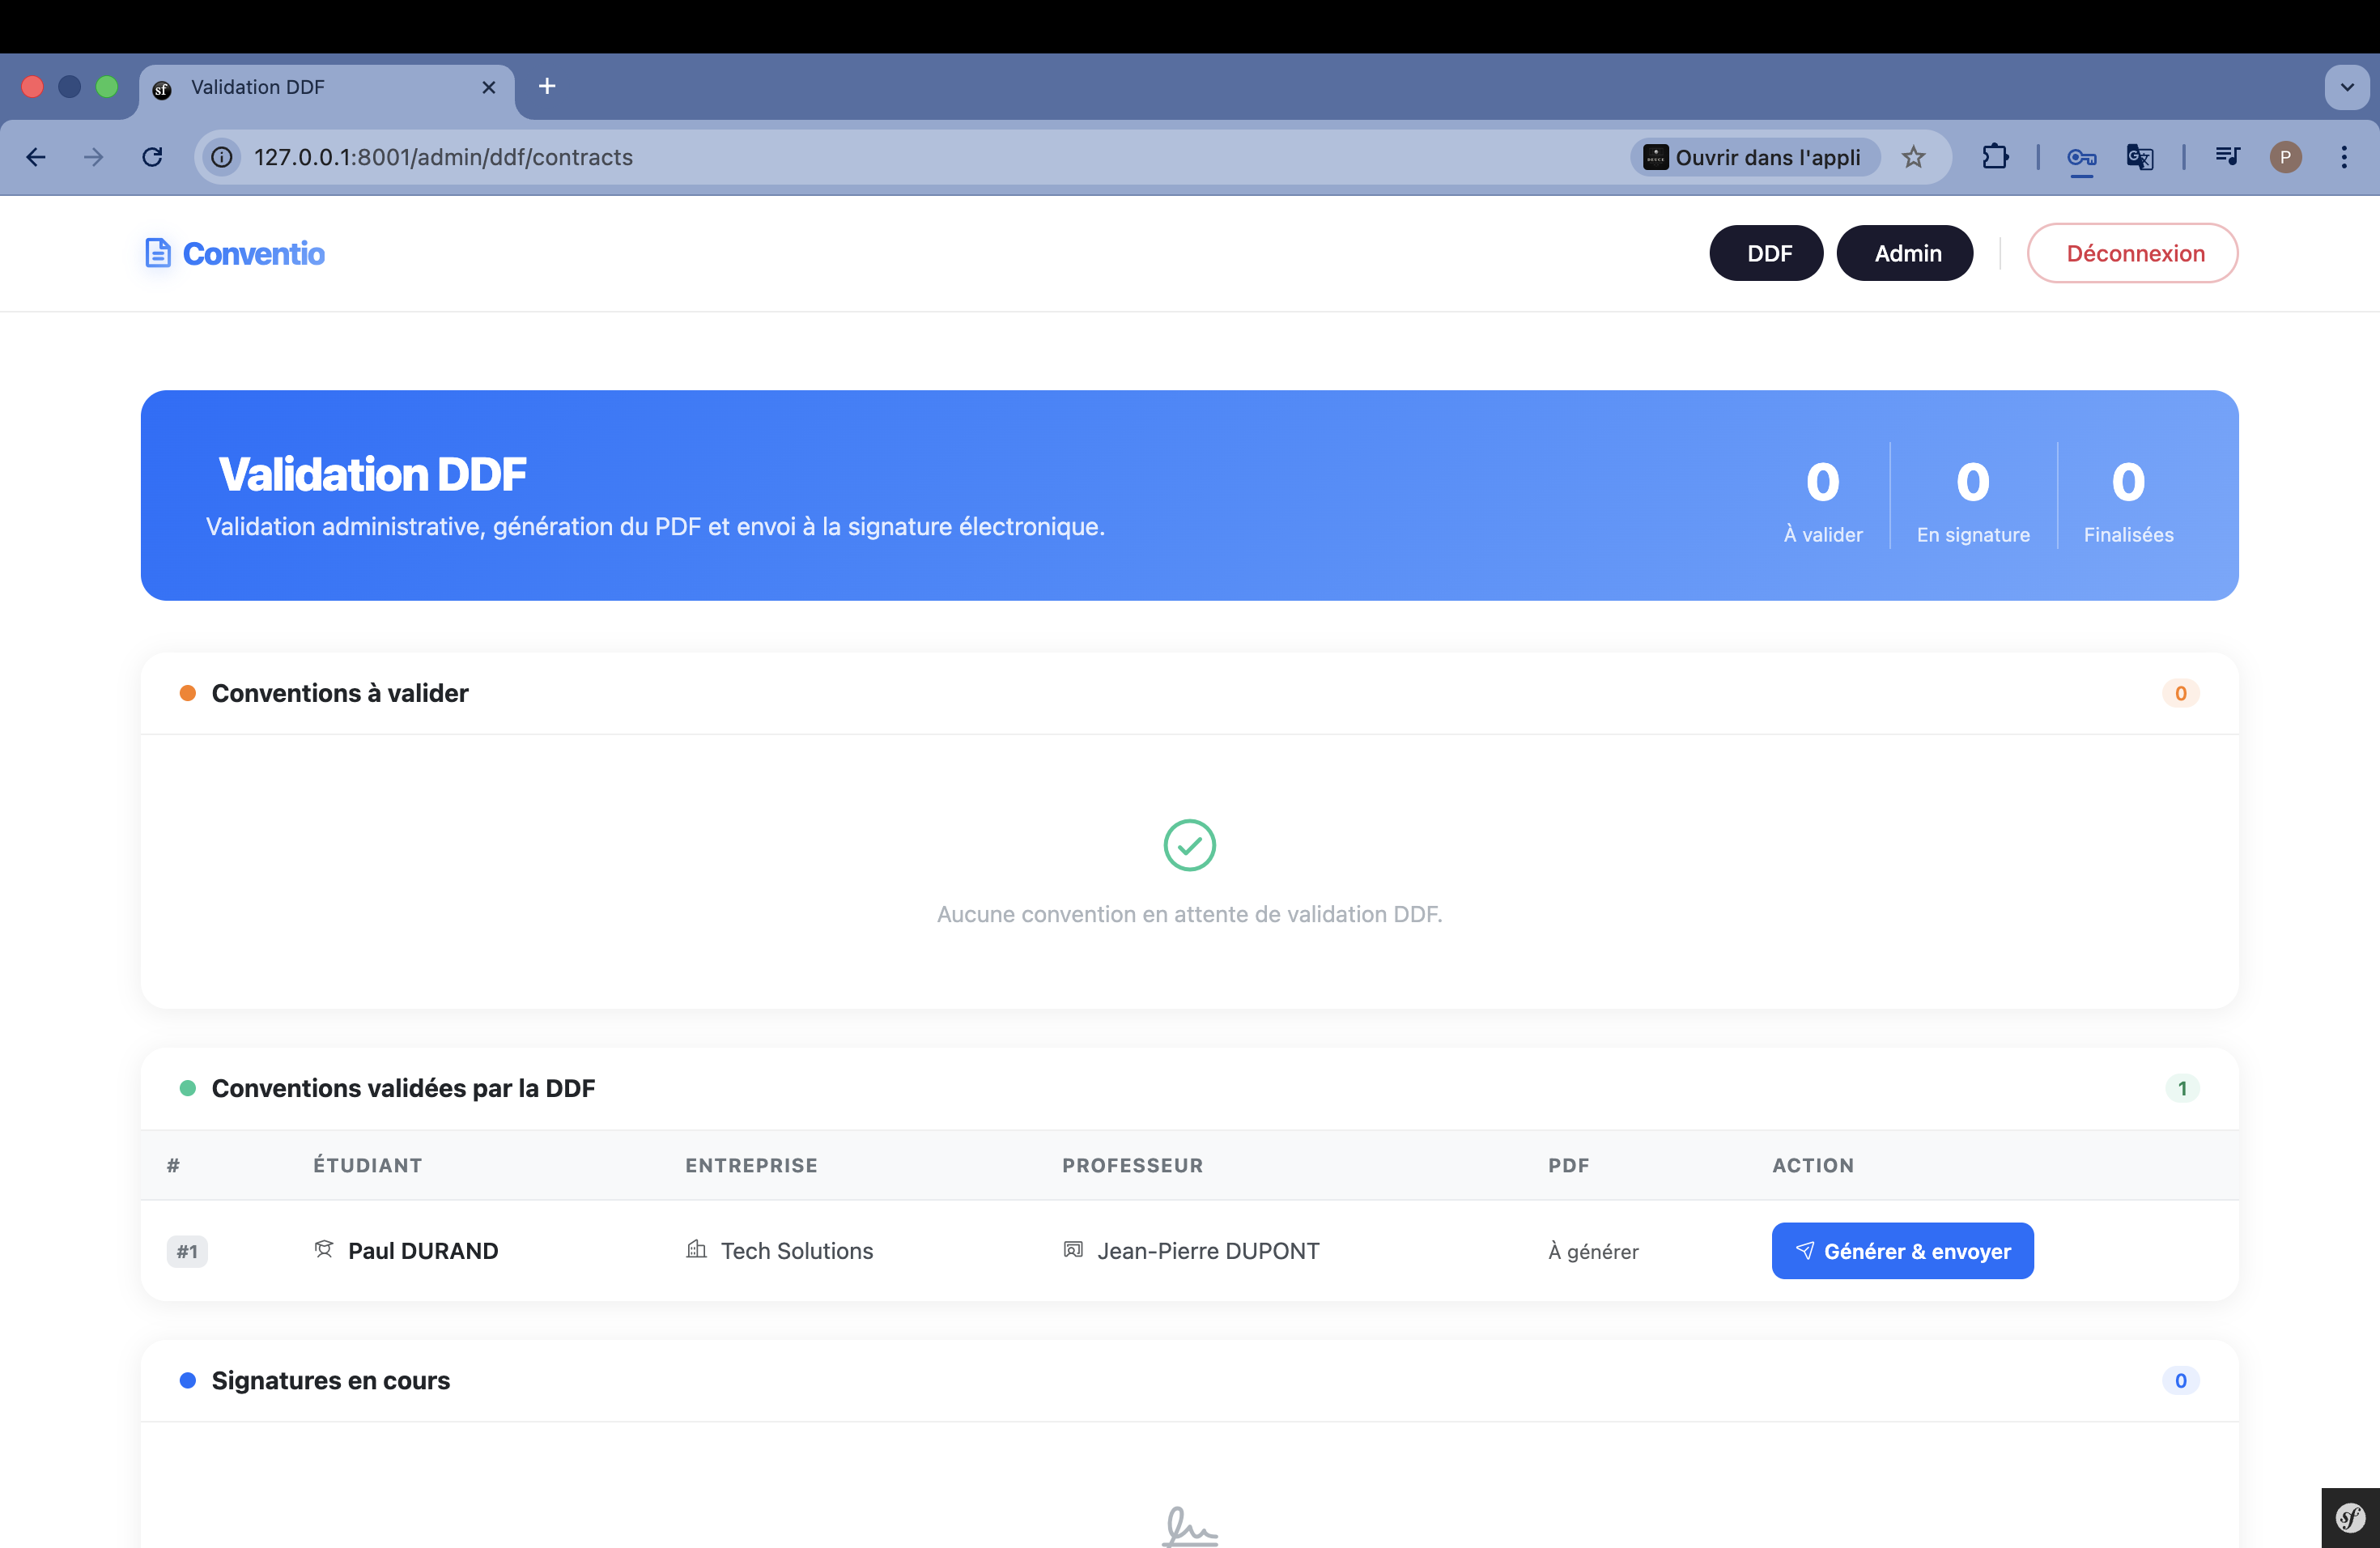2380x1548 pixels.
Task: Open the Symfony debug toolbar icon
Action: (2349, 1518)
